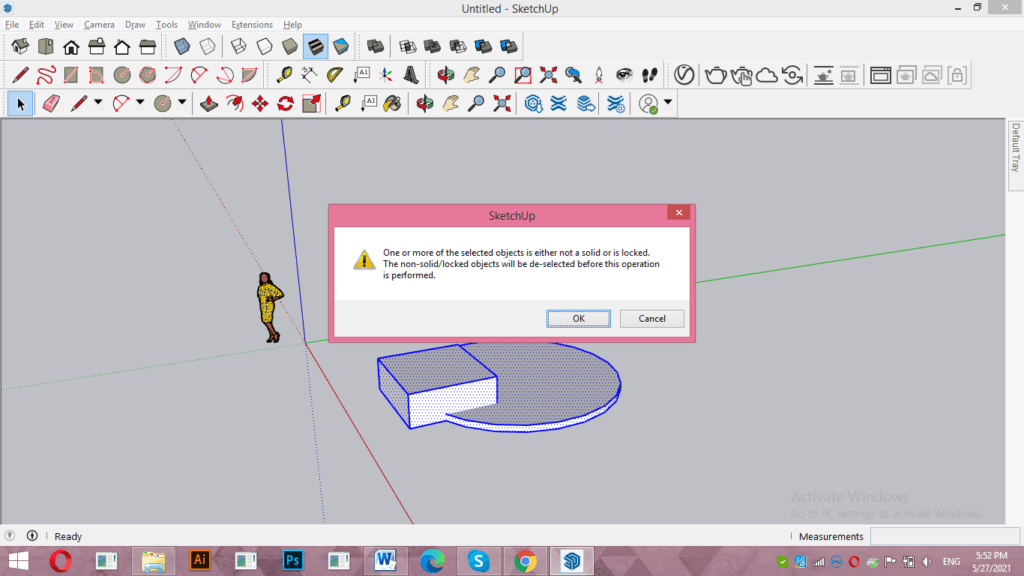This screenshot has width=1024, height=576.
Task: Activate the Eraser tool
Action: [50, 103]
